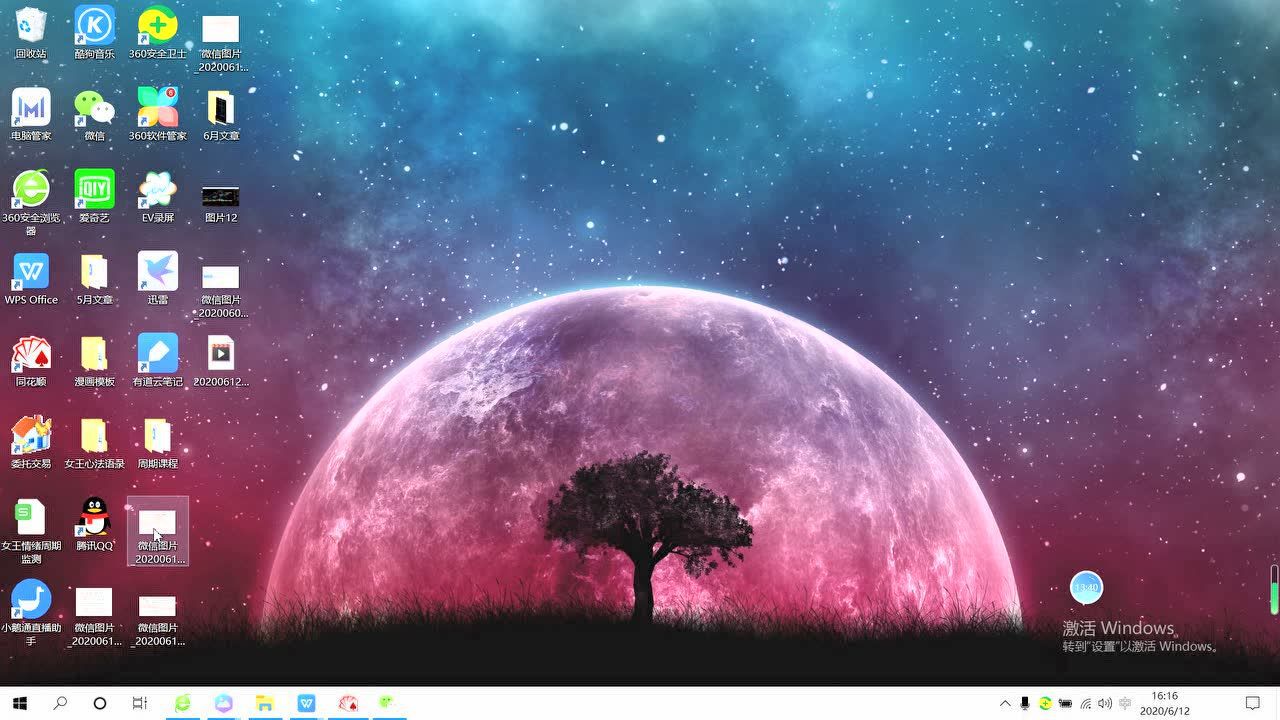Open the notification action center
The image size is (1280, 720).
tap(1252, 703)
